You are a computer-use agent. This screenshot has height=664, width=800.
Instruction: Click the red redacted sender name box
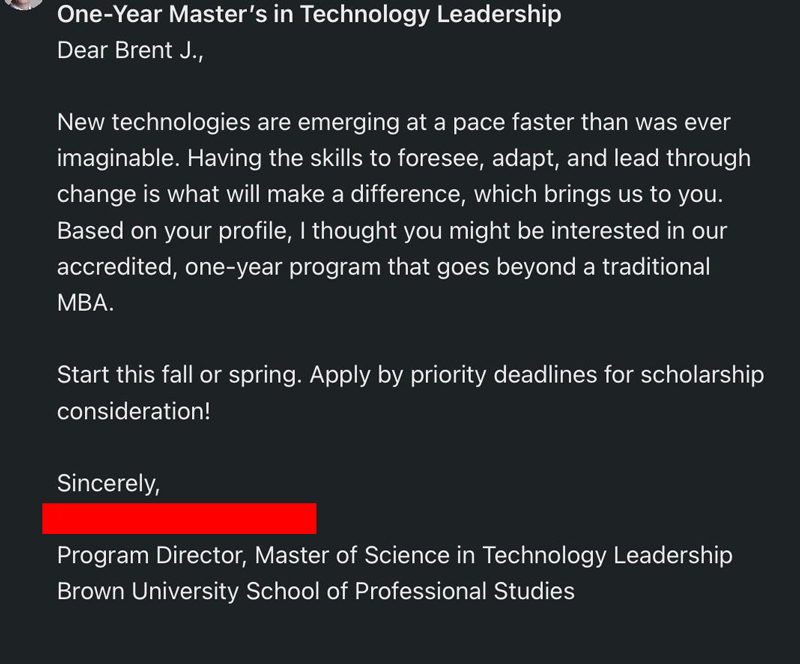179,519
